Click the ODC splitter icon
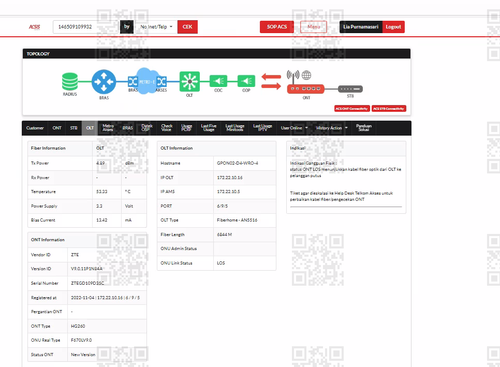 click(x=218, y=81)
